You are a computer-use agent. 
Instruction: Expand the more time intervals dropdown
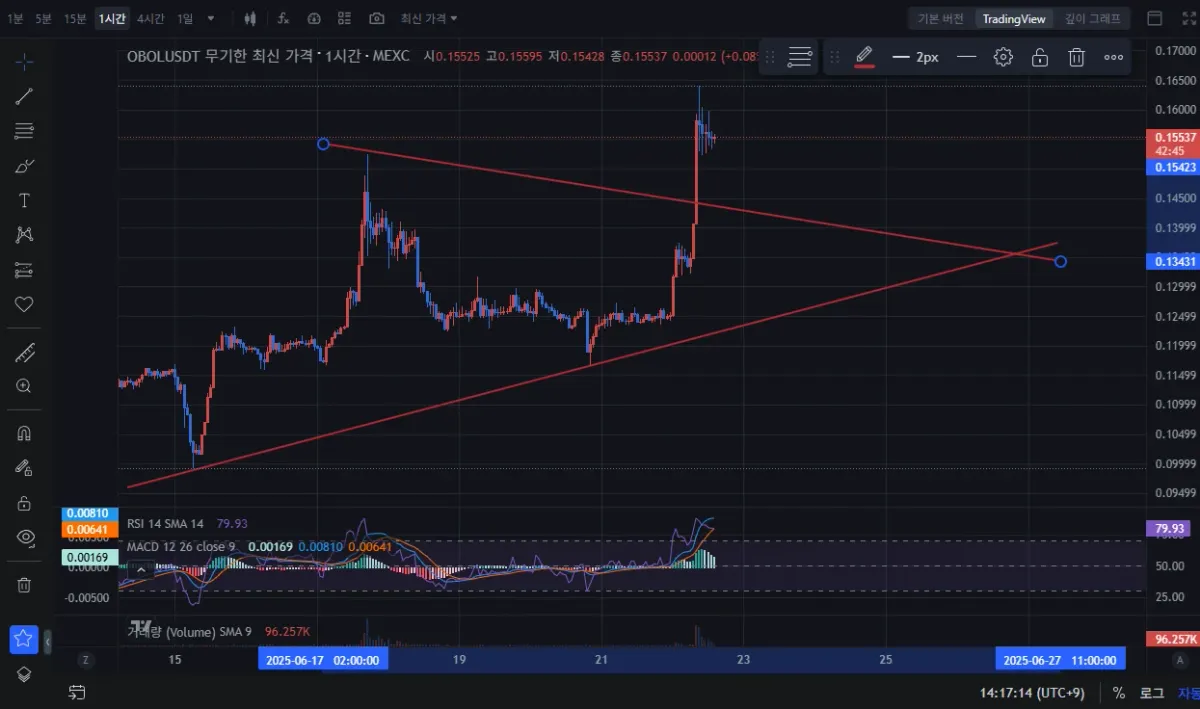(210, 18)
